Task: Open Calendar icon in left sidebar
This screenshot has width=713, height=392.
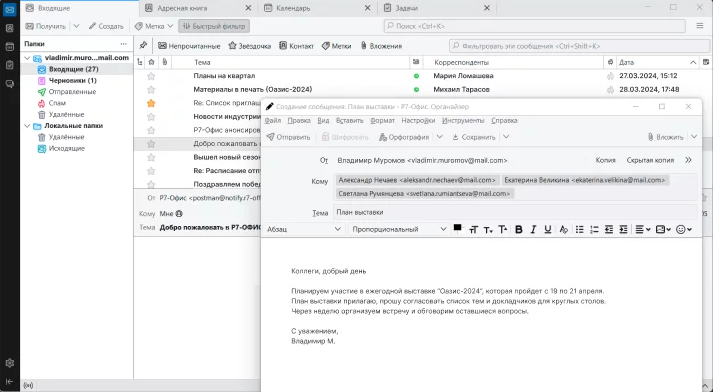Action: click(10, 46)
